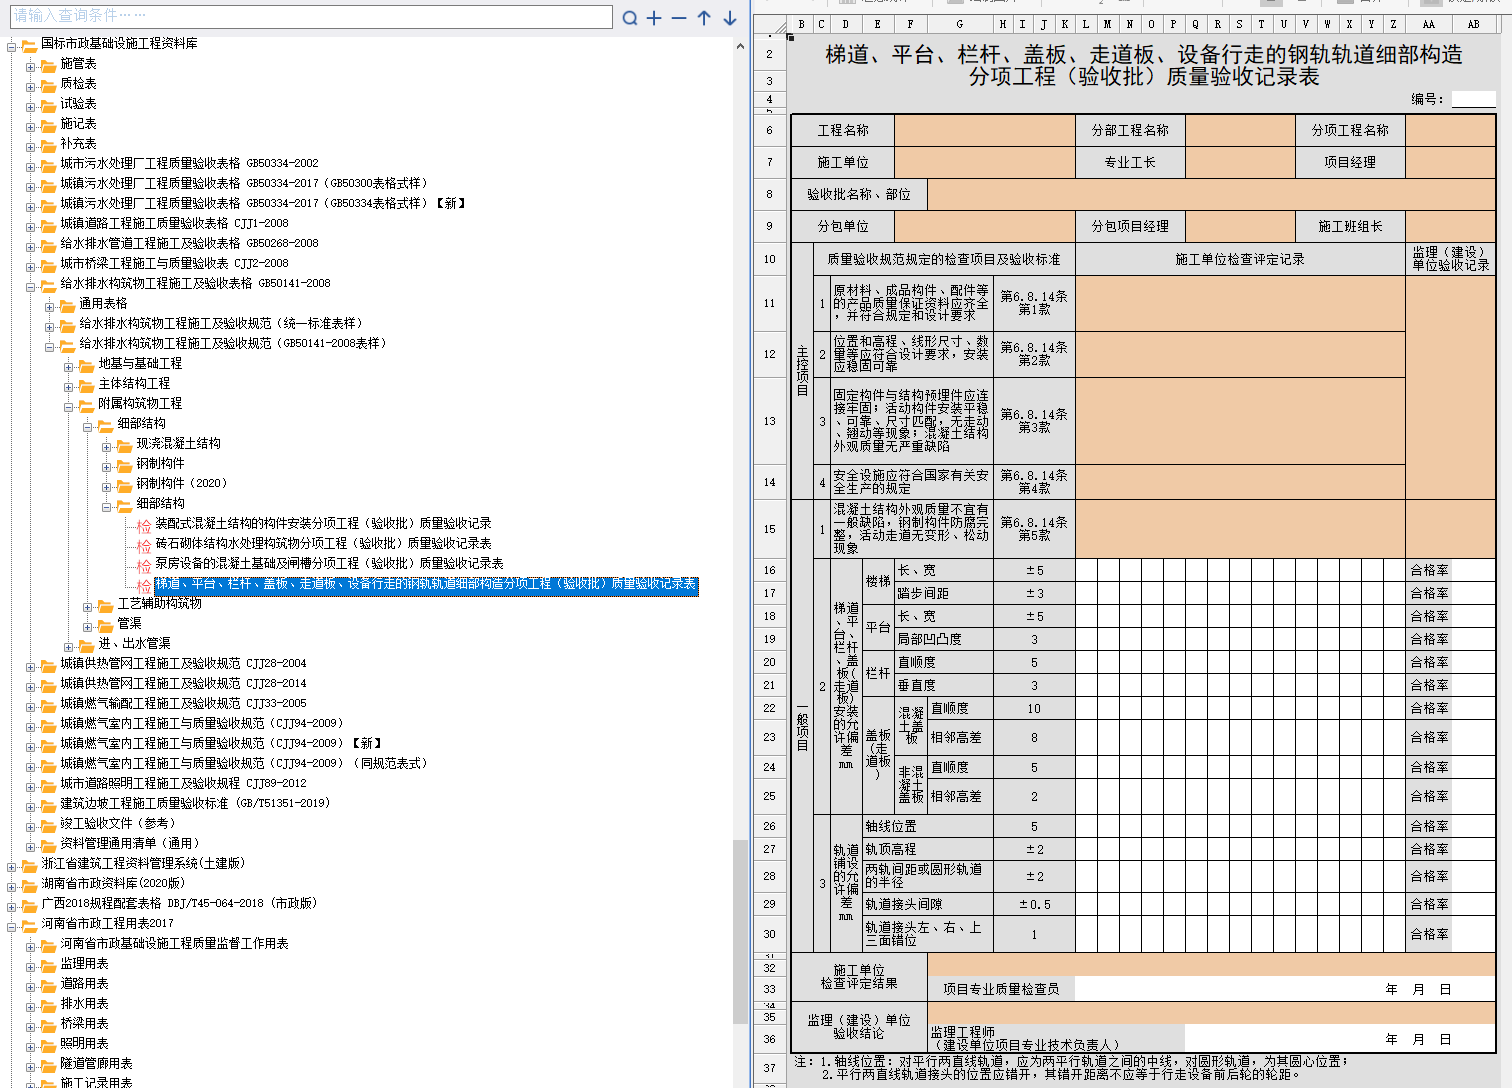This screenshot has height=1088, width=1512.
Task: Click the 编号 input cell
Action: 1473,99
